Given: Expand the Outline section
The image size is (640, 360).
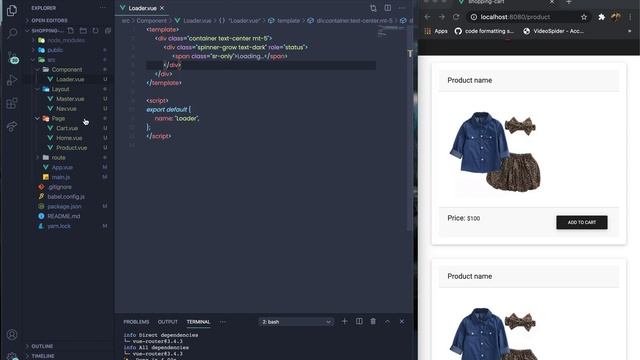Looking at the screenshot, I should (42, 346).
